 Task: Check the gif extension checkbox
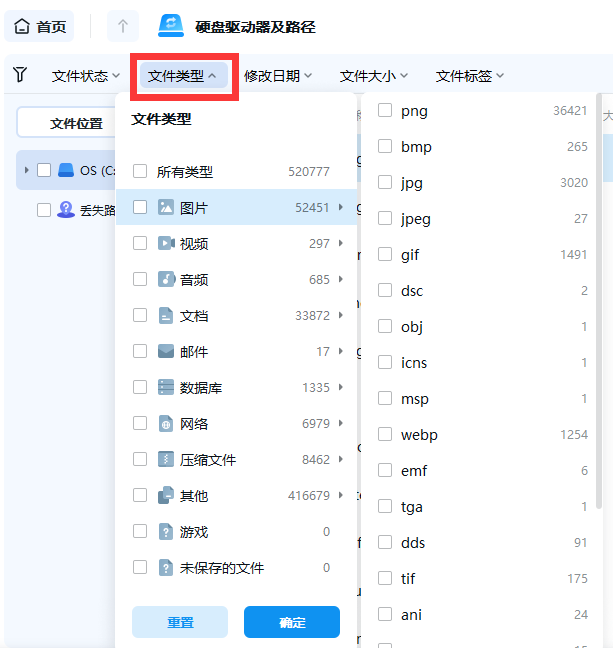click(385, 254)
